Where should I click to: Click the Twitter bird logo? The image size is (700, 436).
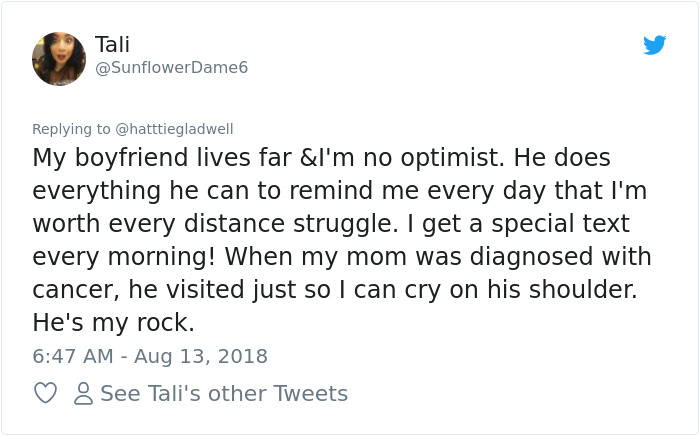coord(655,45)
